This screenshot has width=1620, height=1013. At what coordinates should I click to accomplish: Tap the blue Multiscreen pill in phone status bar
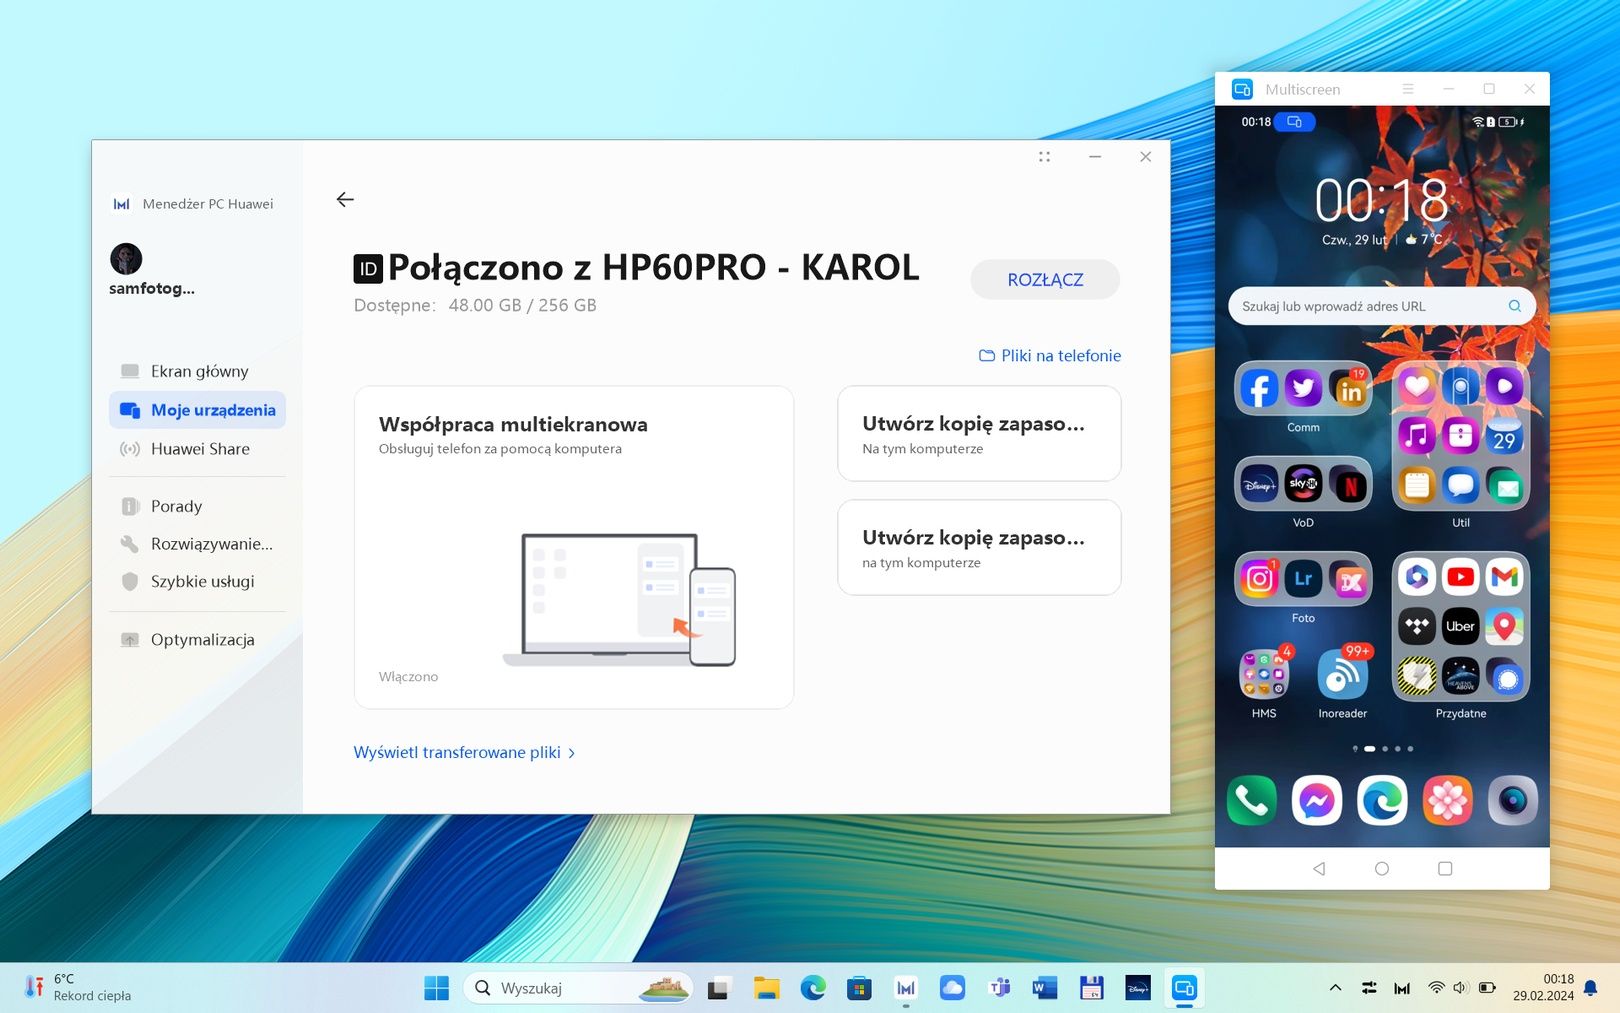tap(1294, 122)
